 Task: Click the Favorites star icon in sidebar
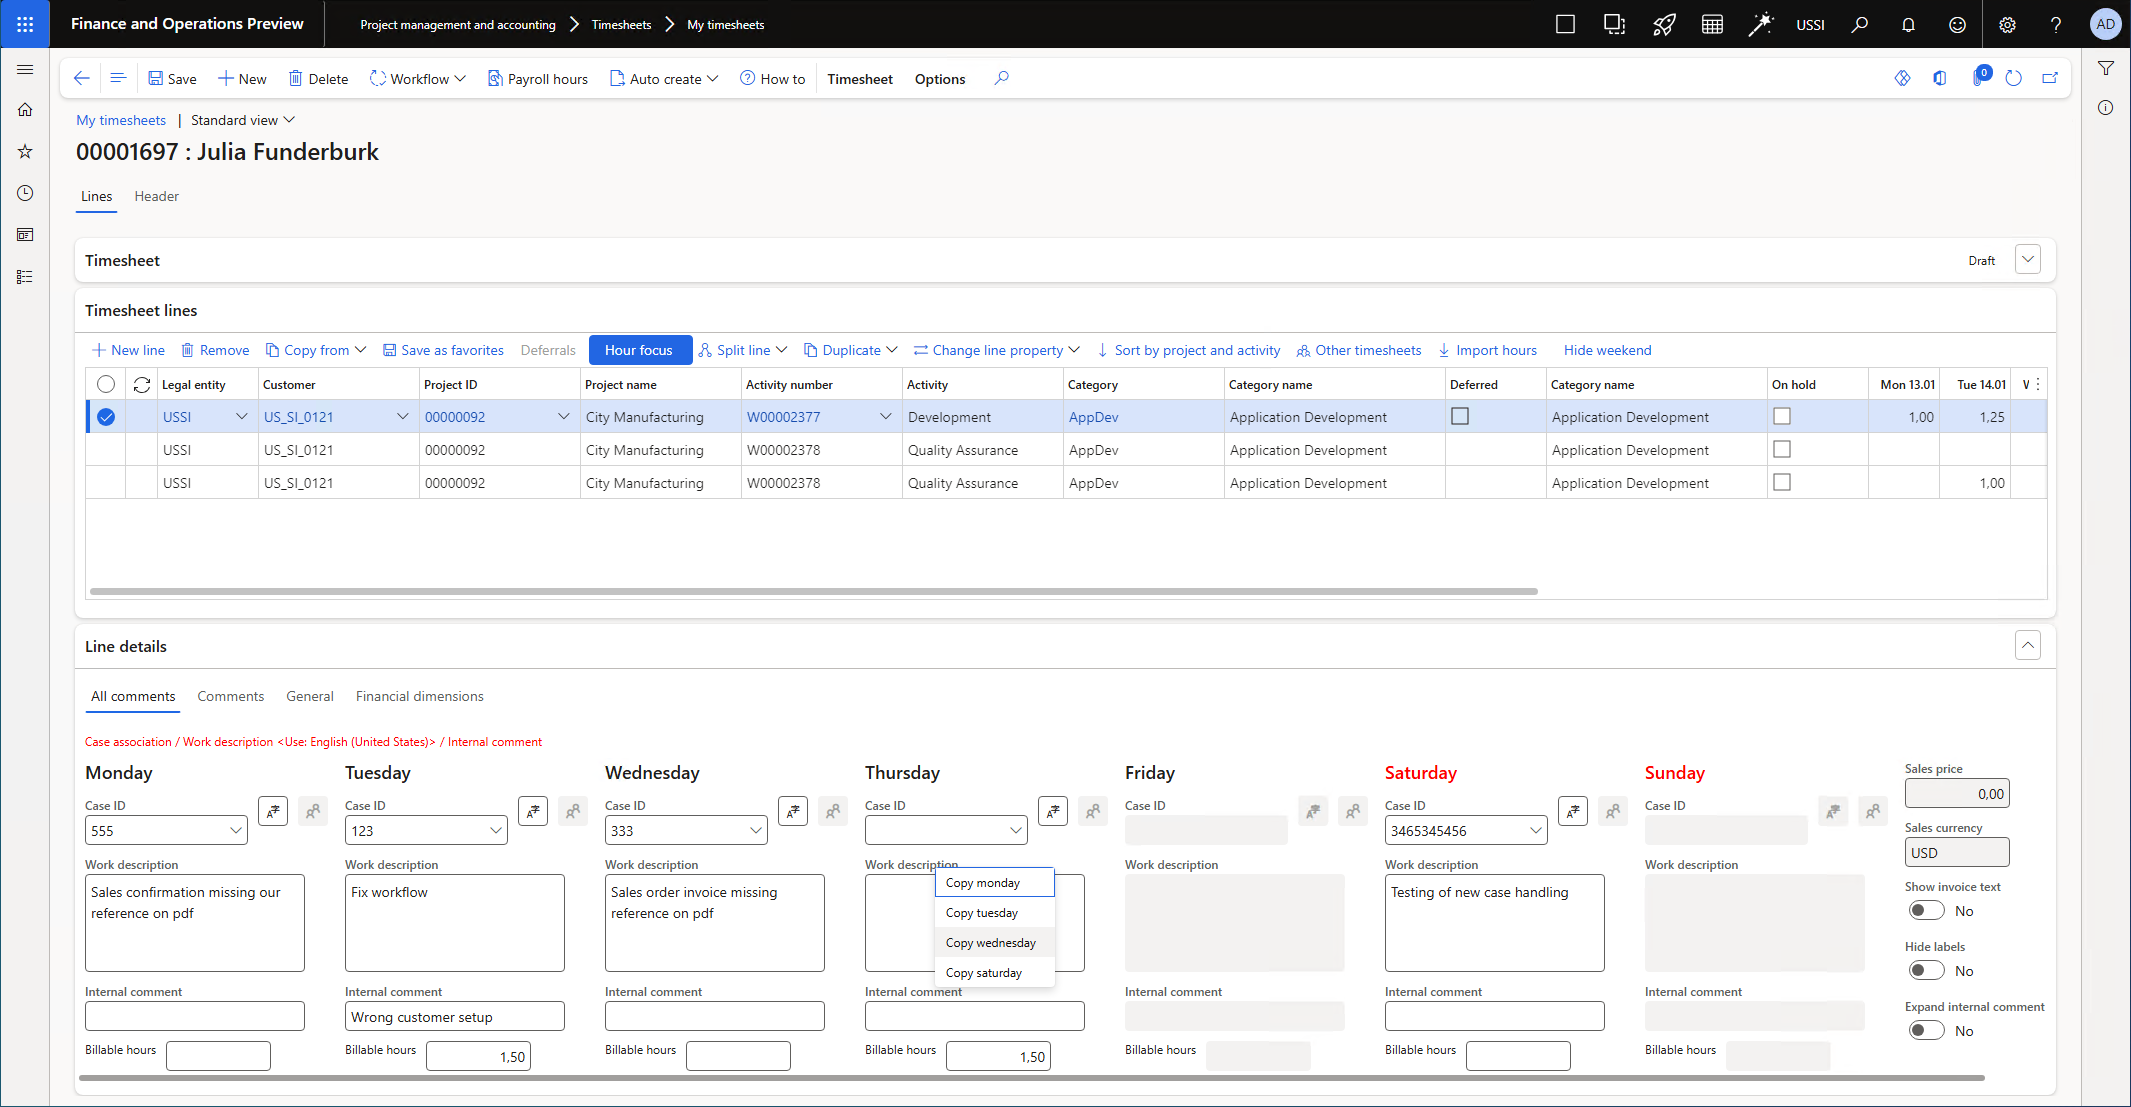click(25, 151)
